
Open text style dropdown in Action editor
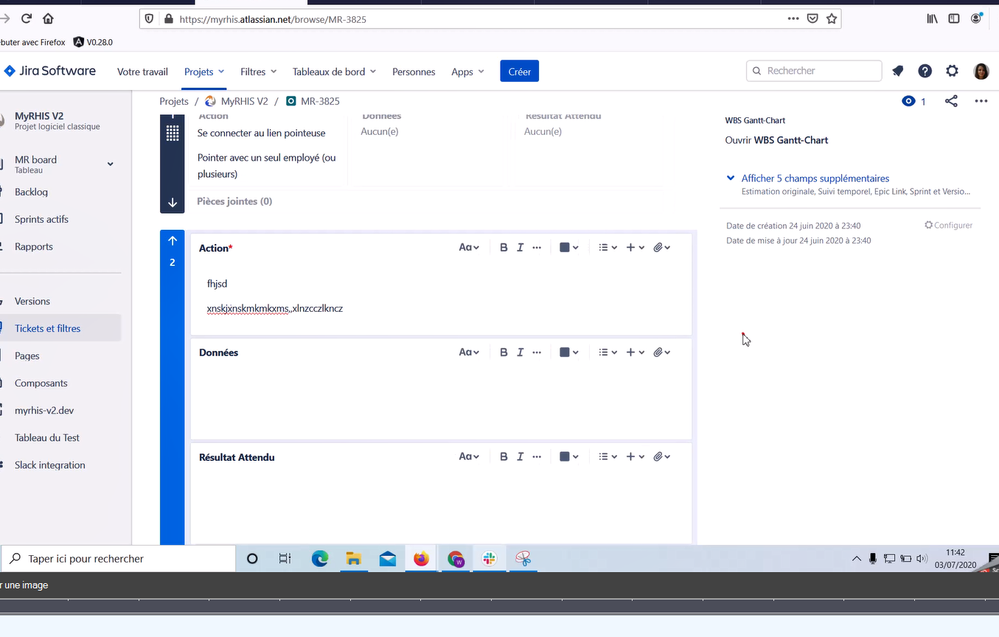coord(468,248)
